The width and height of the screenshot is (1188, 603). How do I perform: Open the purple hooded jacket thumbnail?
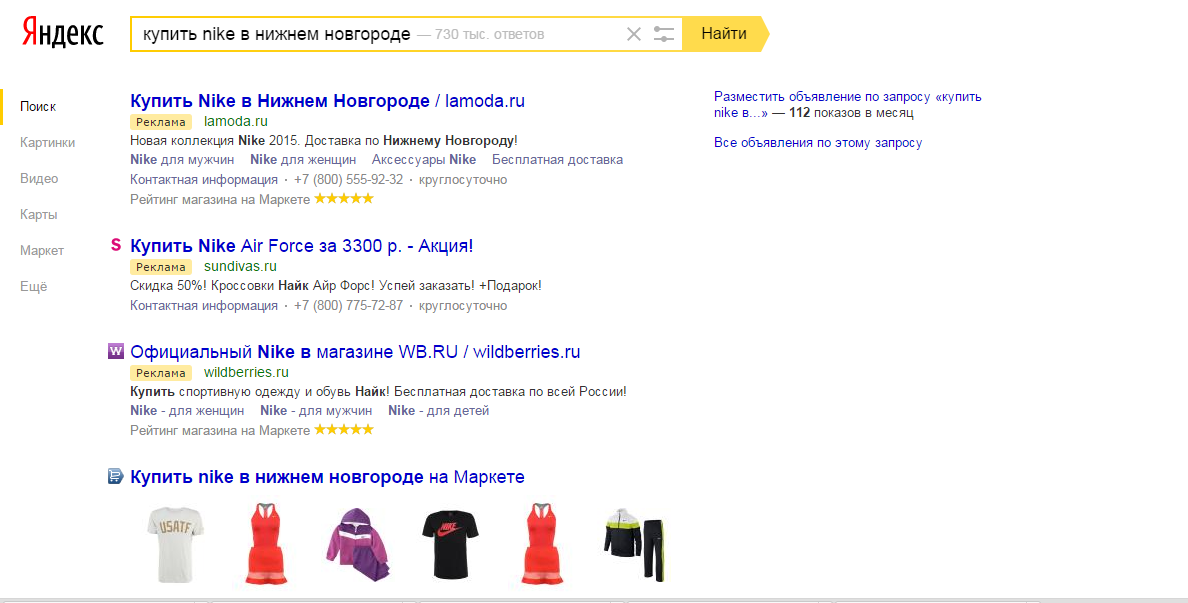[x=358, y=544]
